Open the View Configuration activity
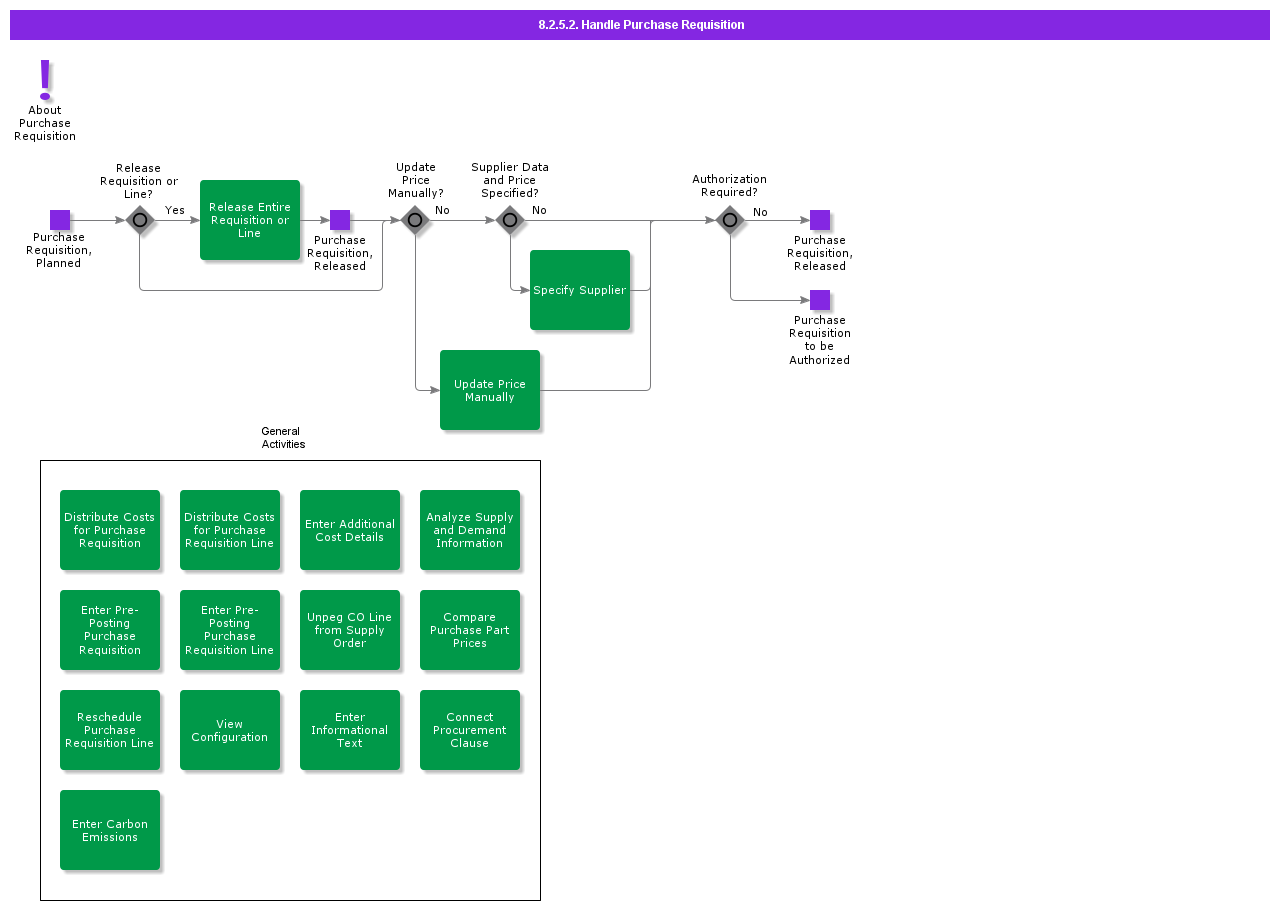This screenshot has width=1280, height=910. pos(230,730)
